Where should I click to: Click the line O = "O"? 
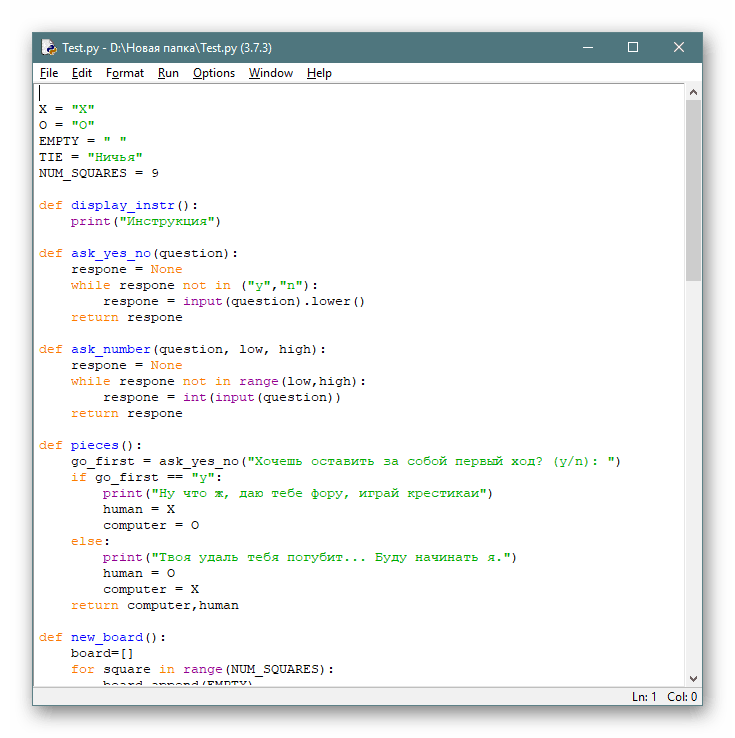66,125
